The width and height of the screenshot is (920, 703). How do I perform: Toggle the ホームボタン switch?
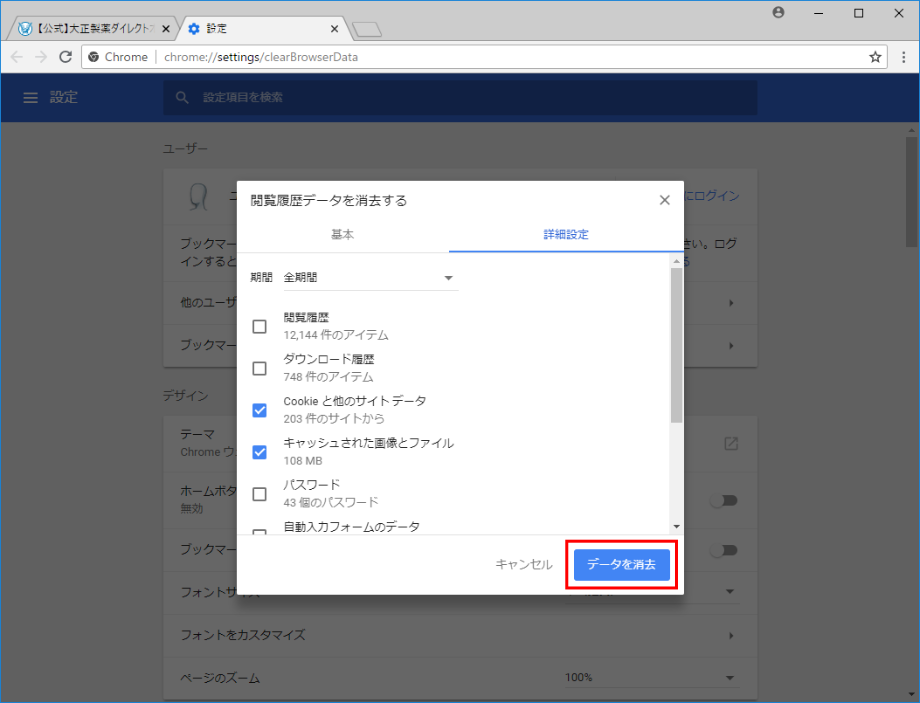coord(723,501)
